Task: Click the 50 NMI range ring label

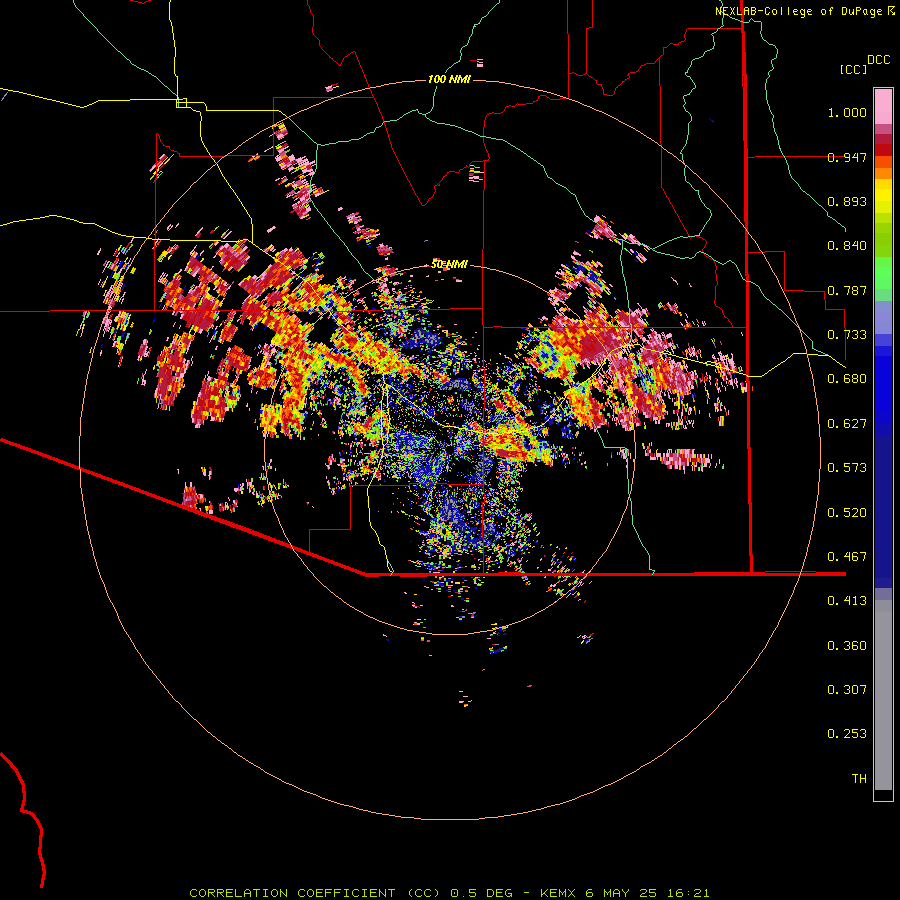Action: (x=449, y=264)
